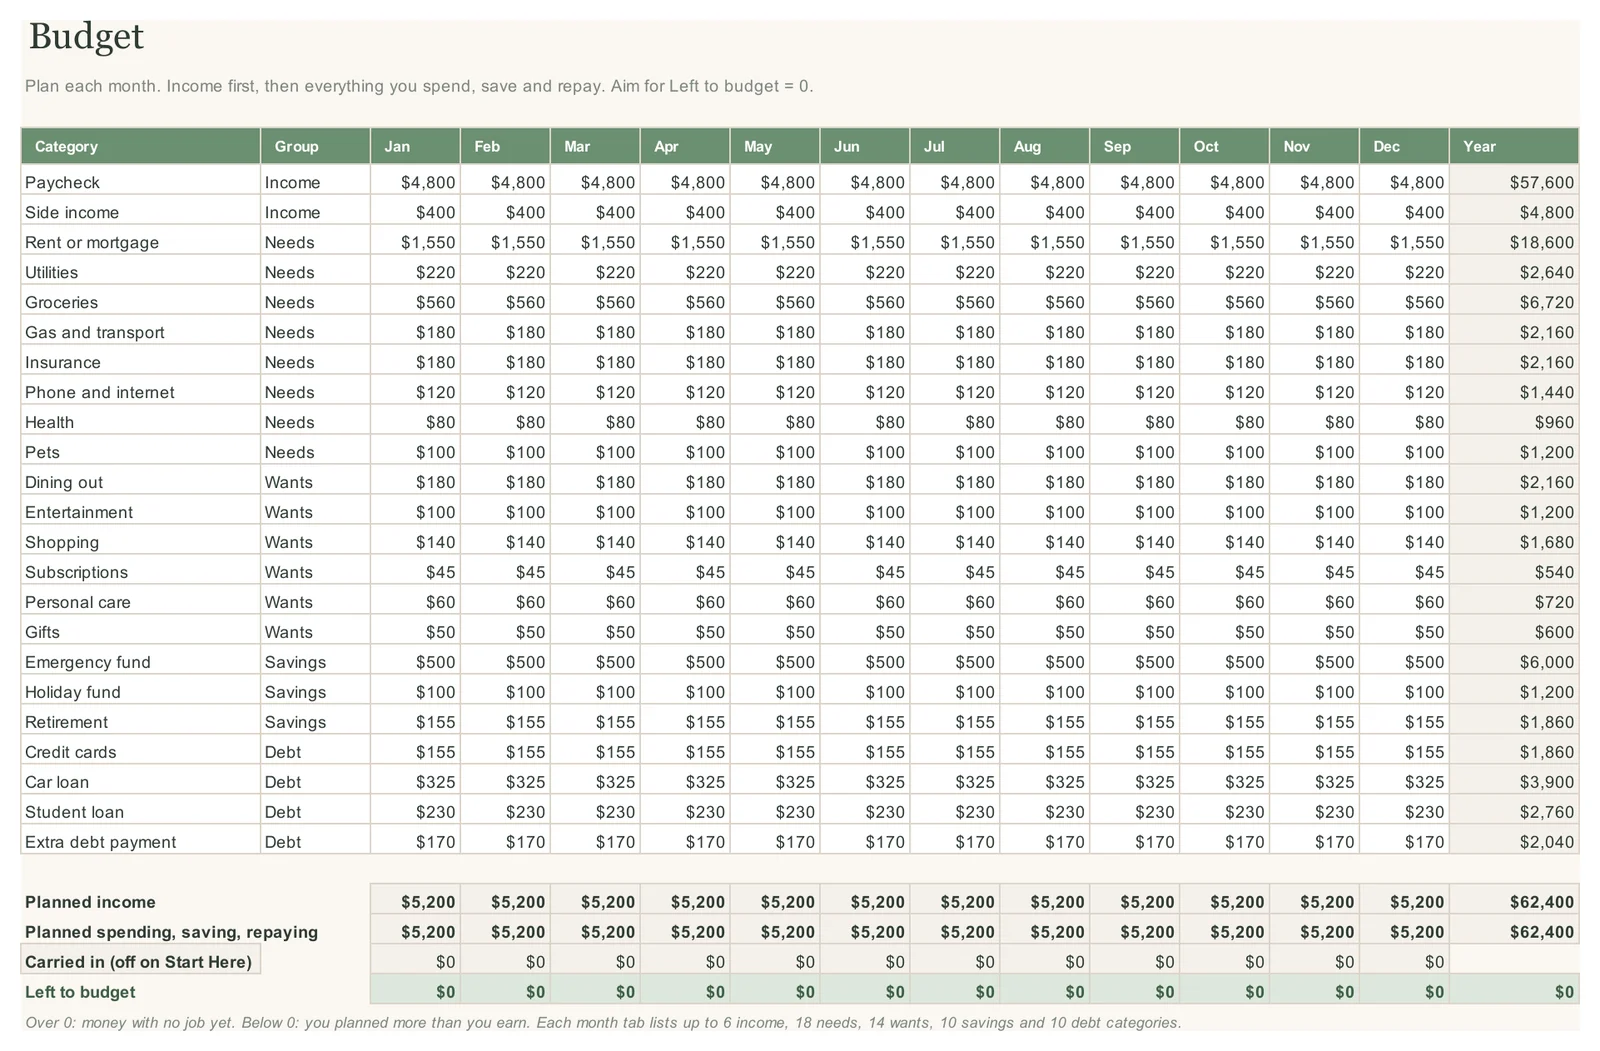Select the Paycheck yearly total $57,600

(x=1514, y=182)
